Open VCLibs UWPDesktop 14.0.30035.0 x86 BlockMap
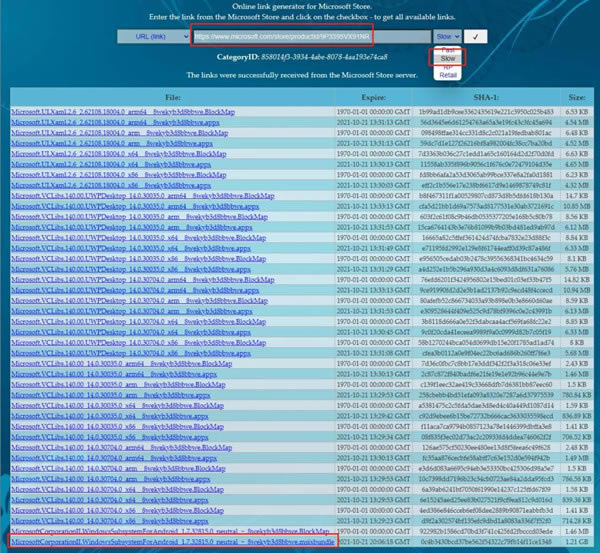 139,259
